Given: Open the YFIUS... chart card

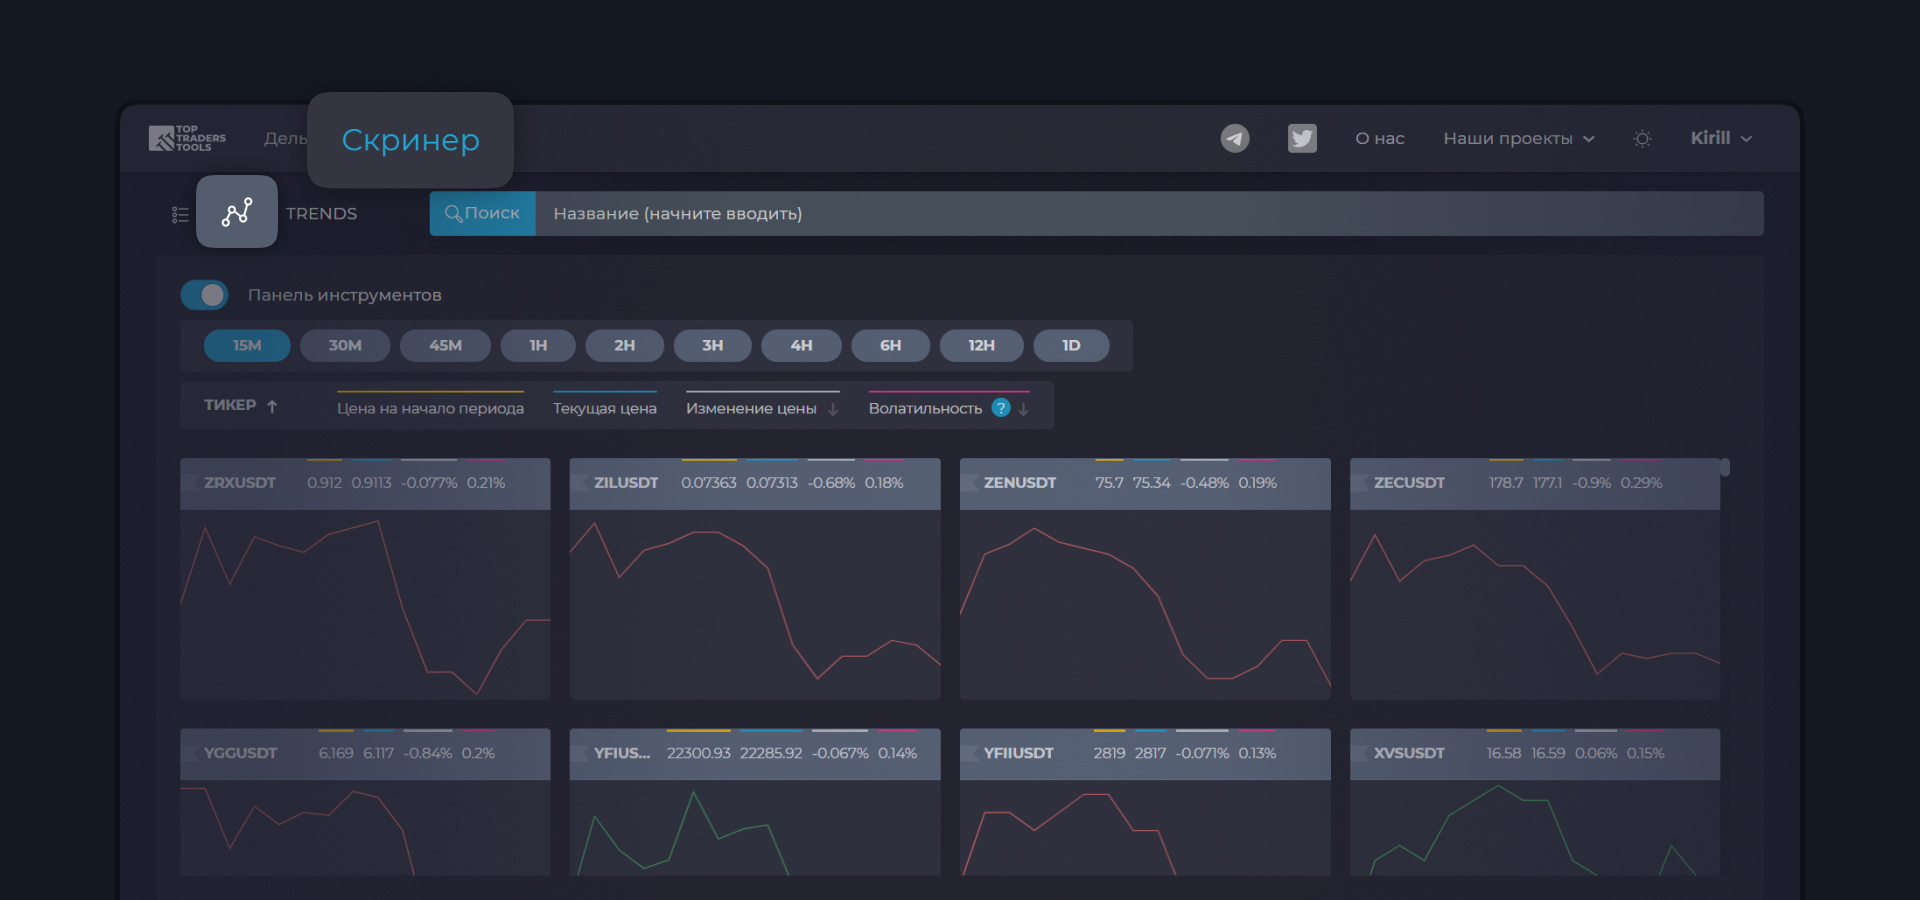Looking at the screenshot, I should [x=755, y=802].
